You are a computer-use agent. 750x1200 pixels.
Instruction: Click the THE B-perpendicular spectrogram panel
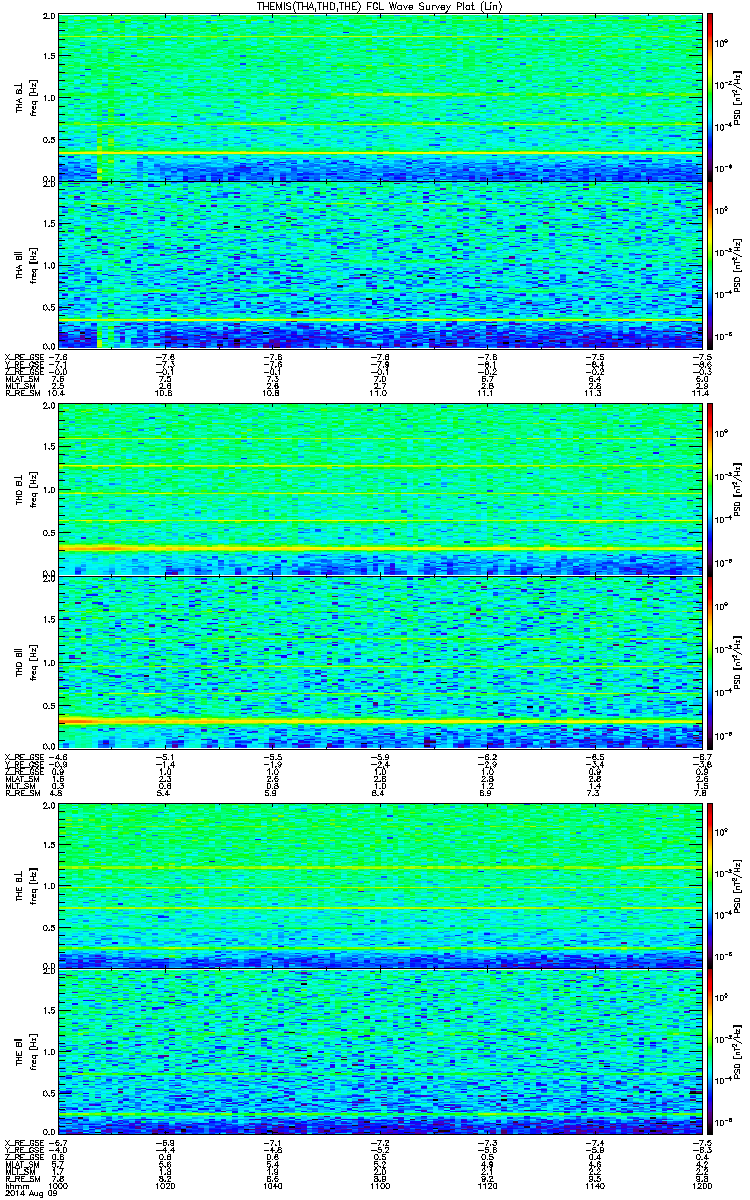[x=380, y=885]
